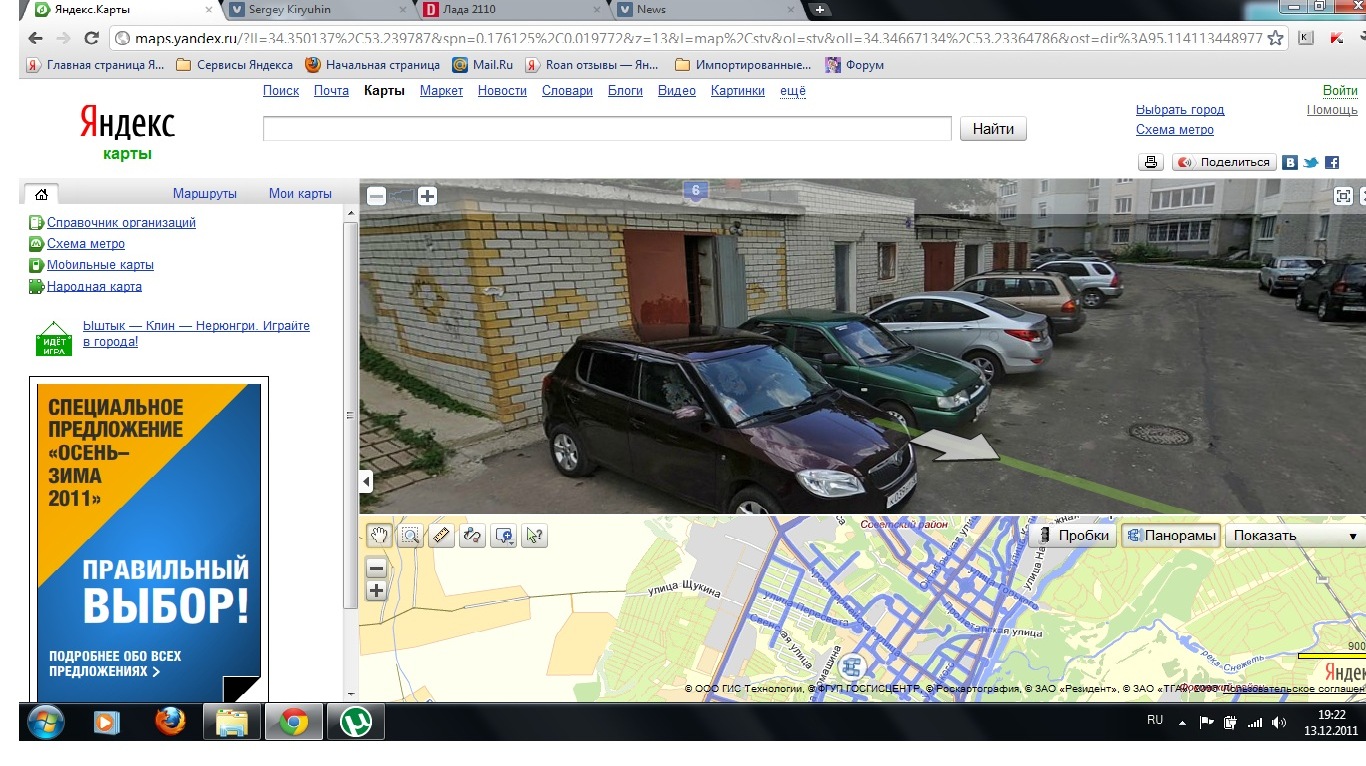Open the Мобильные карты link

tap(100, 265)
